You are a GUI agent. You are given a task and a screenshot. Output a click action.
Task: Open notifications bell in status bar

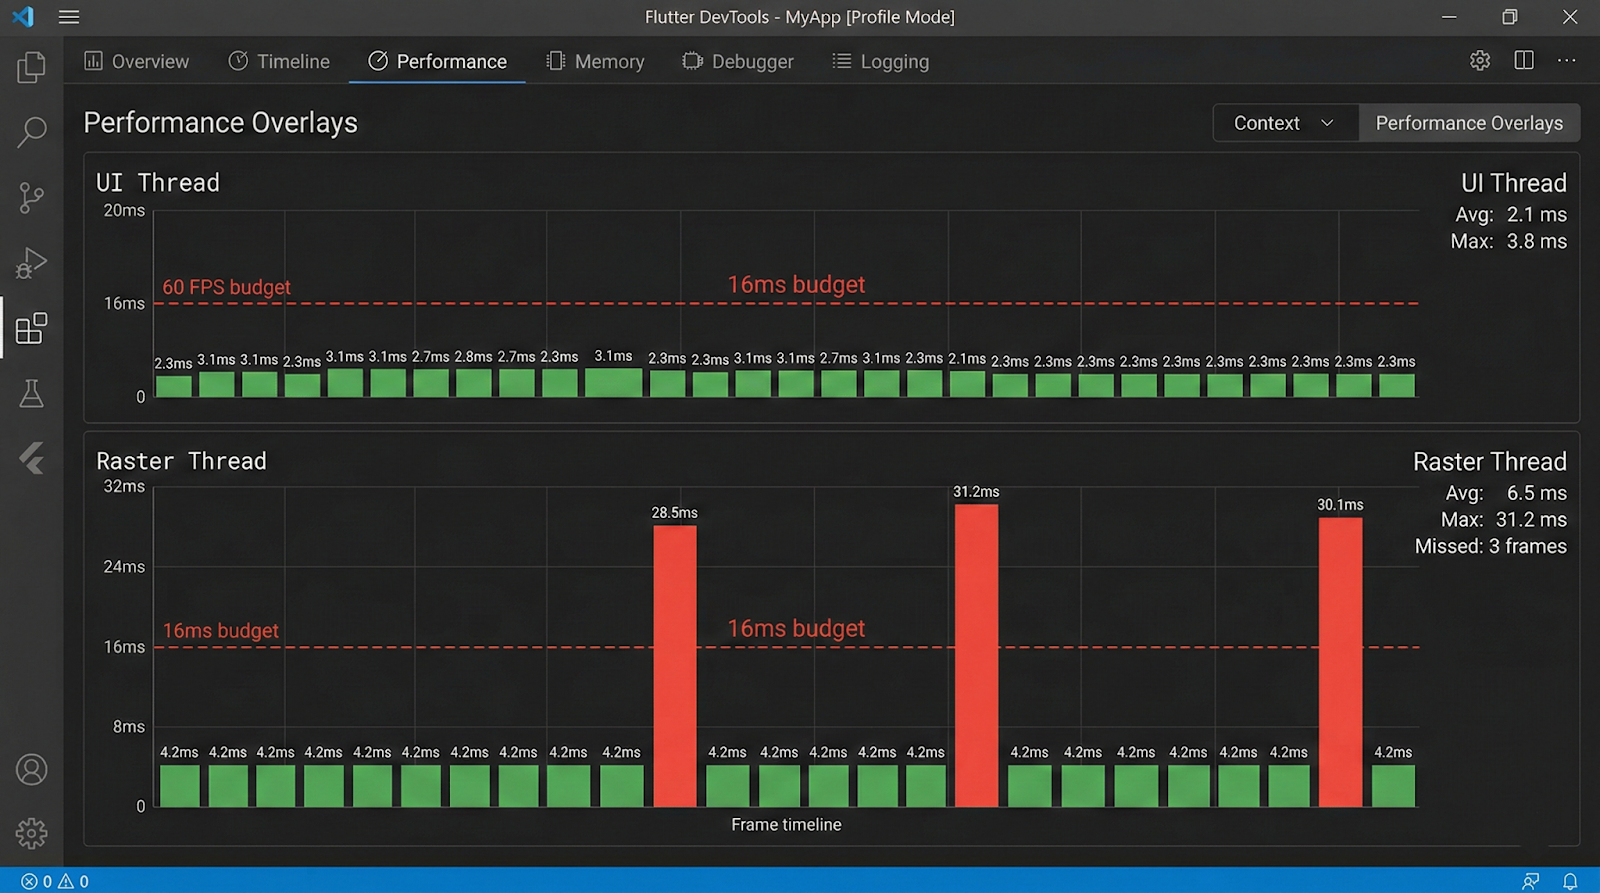(1570, 881)
